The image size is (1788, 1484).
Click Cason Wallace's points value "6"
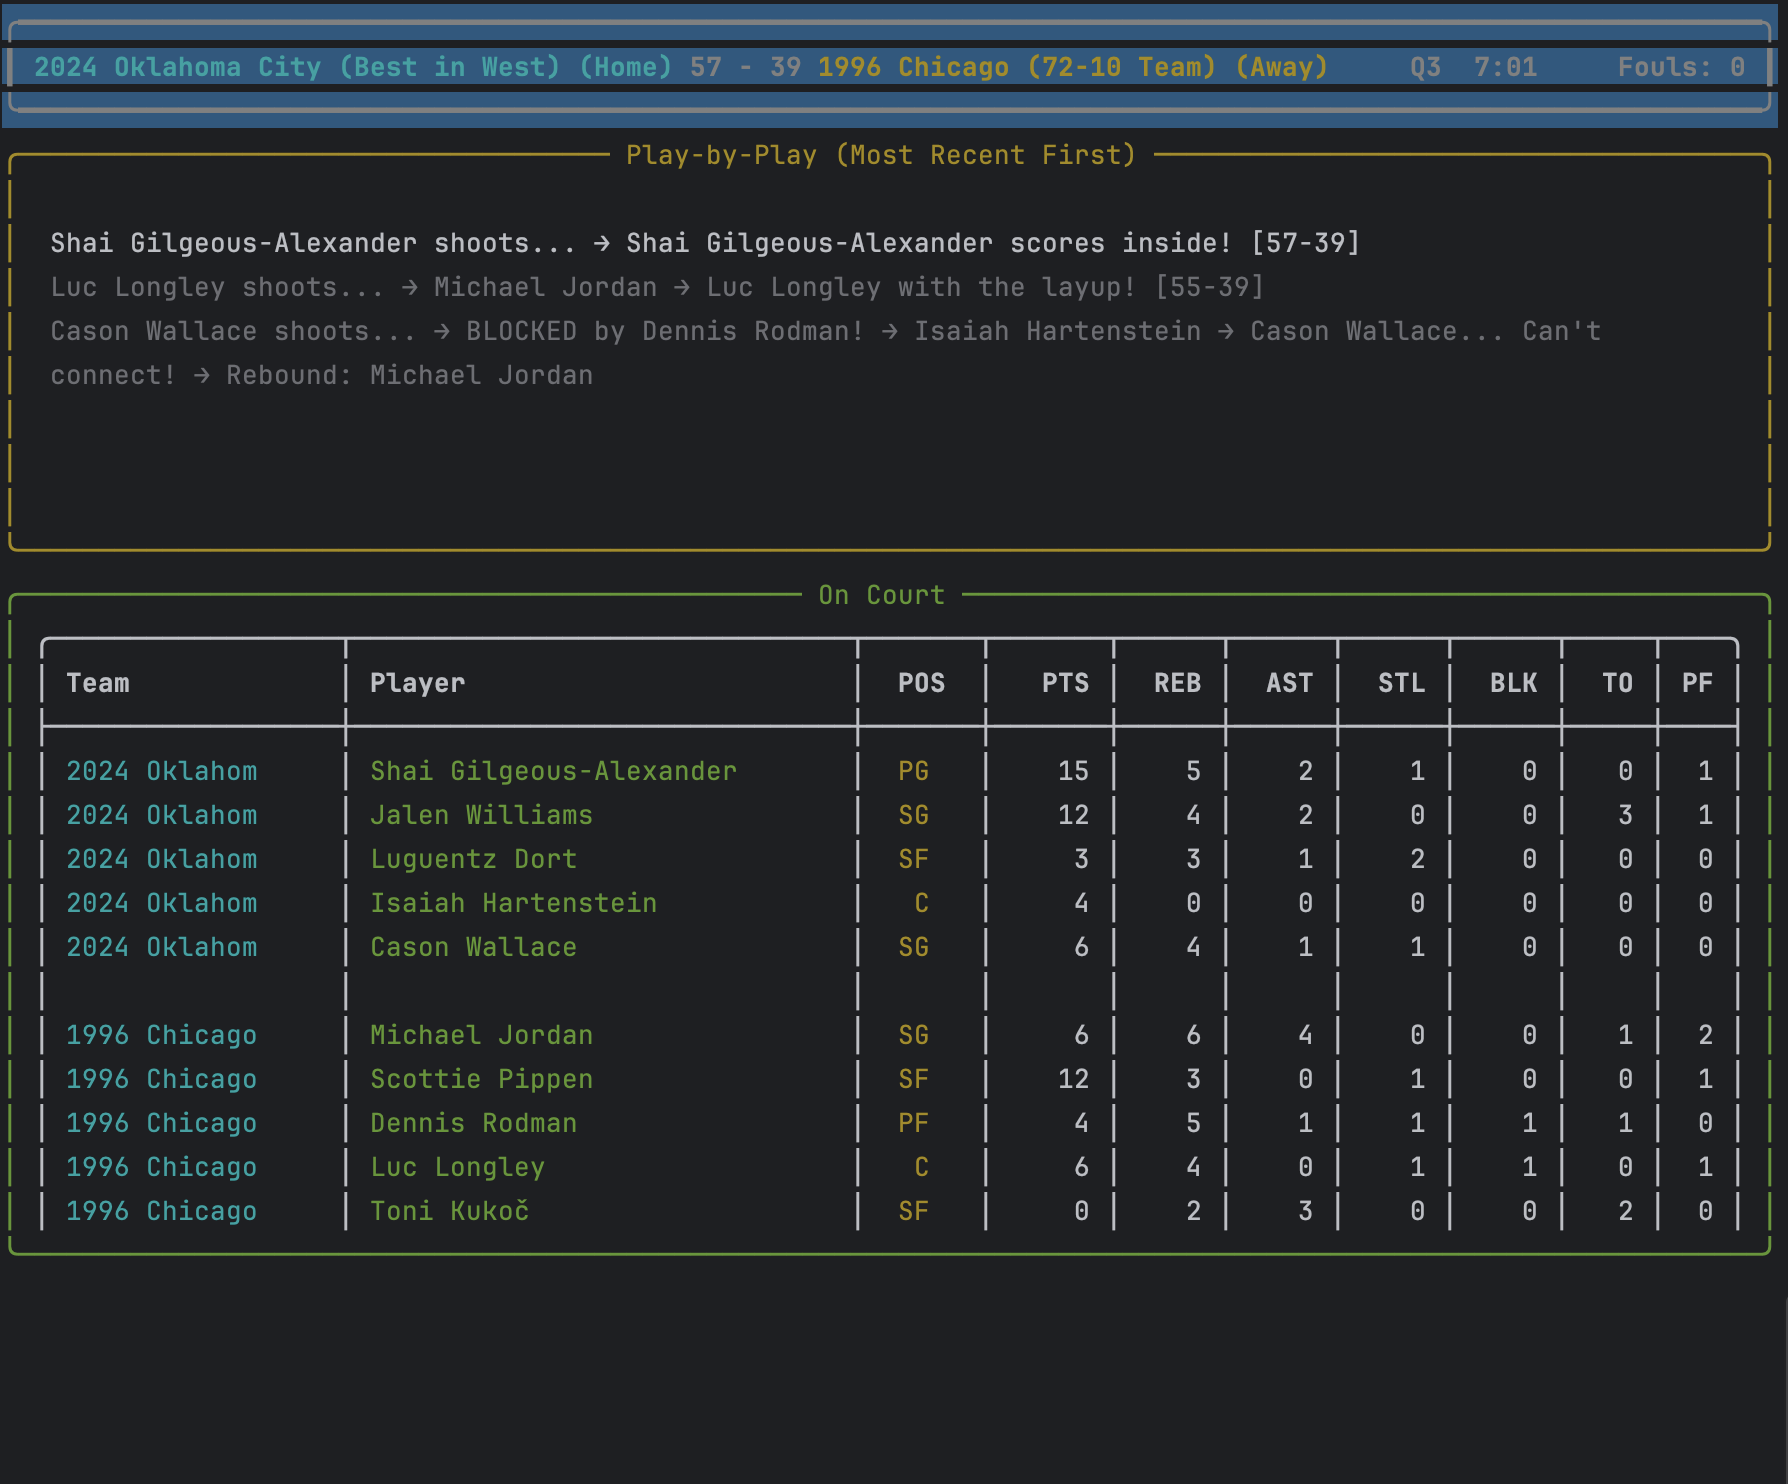point(1081,947)
